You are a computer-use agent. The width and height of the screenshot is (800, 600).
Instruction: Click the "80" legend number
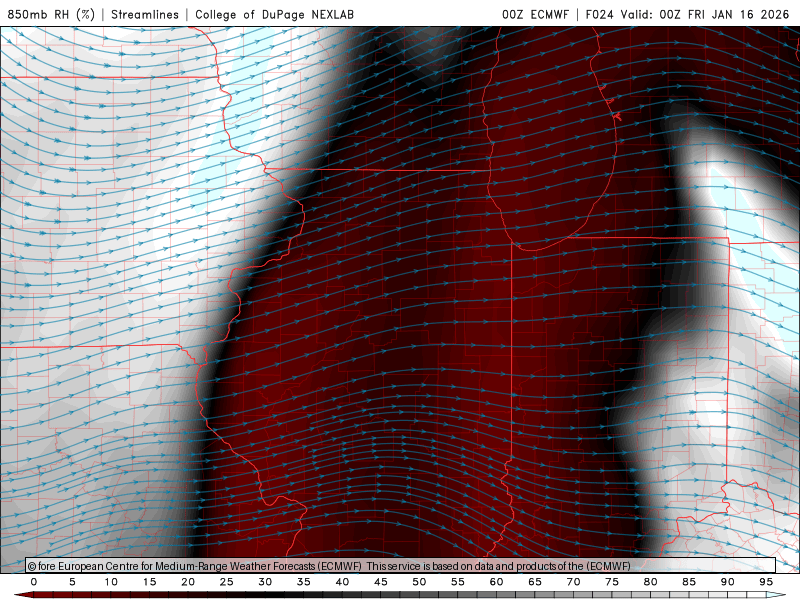pyautogui.click(x=651, y=582)
